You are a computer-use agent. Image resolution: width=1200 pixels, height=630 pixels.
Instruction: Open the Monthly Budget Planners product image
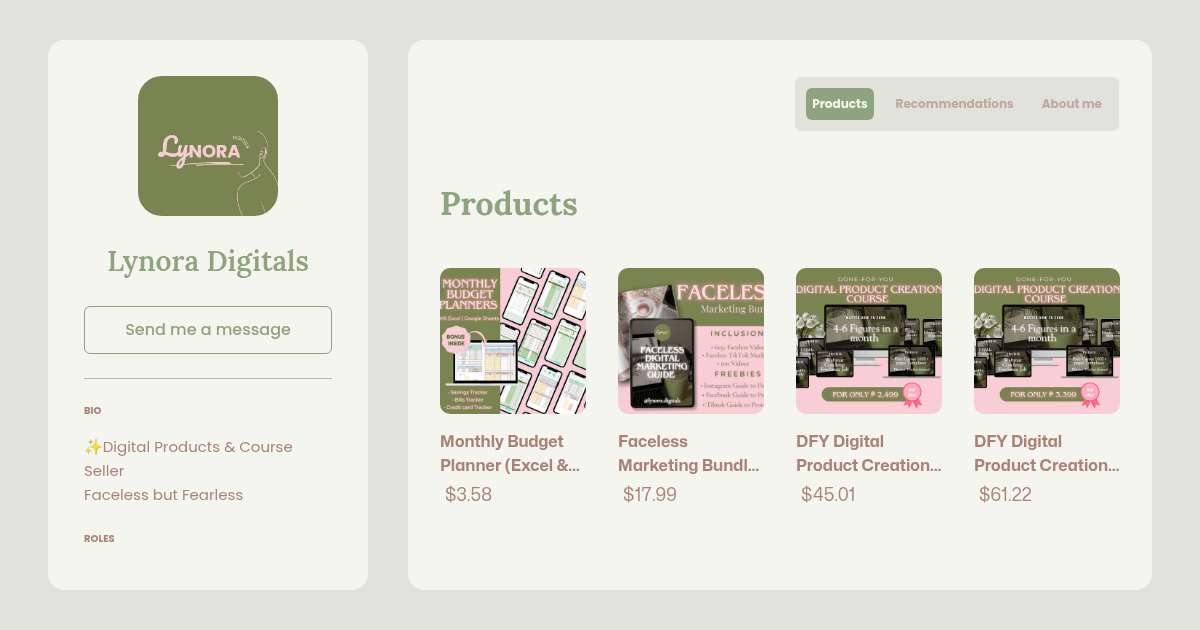coord(513,341)
